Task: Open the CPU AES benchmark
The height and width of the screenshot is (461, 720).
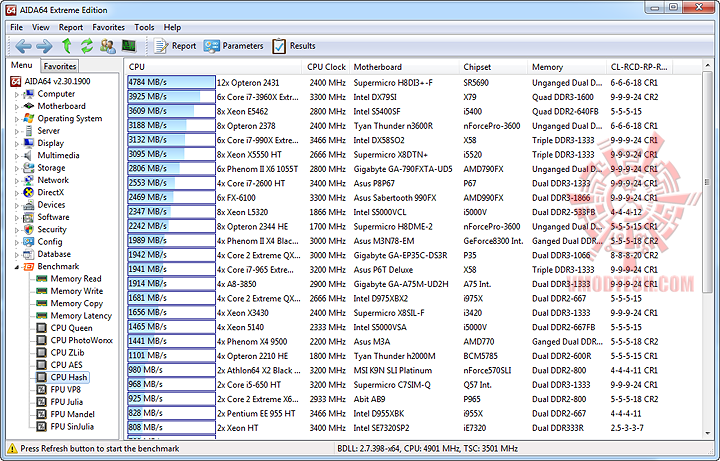Action: (x=67, y=365)
